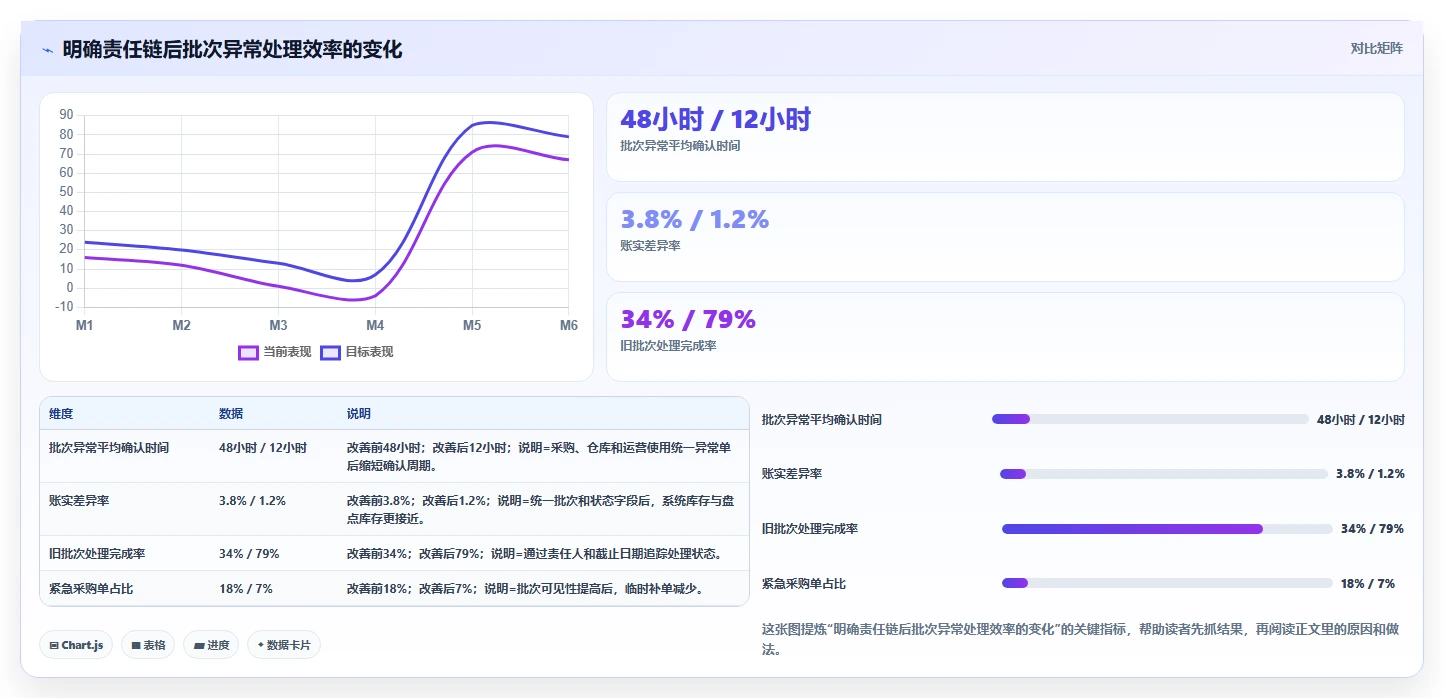This screenshot has height=698, width=1444.
Task: Click the title icon beside 明确责任链后批次异常处理效率的变化
Action: [x=47, y=50]
